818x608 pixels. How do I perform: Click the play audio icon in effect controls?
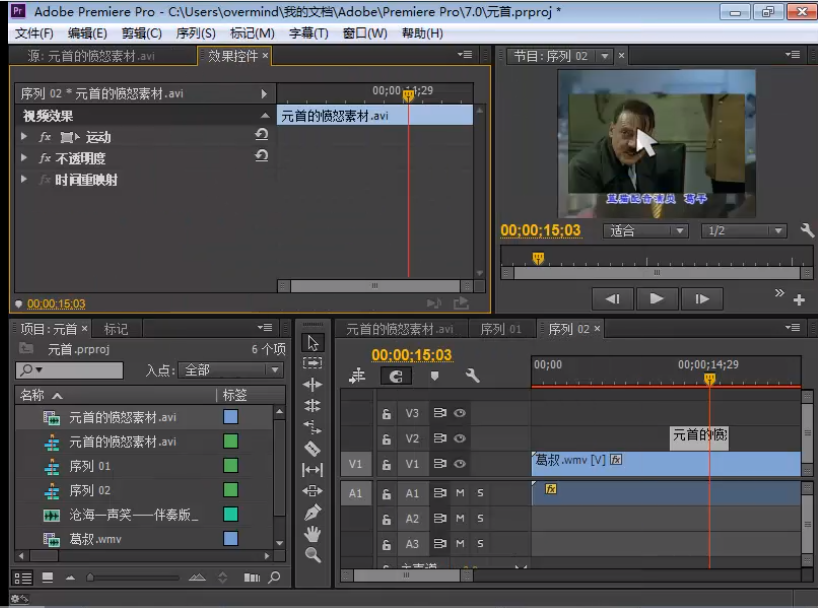(434, 303)
